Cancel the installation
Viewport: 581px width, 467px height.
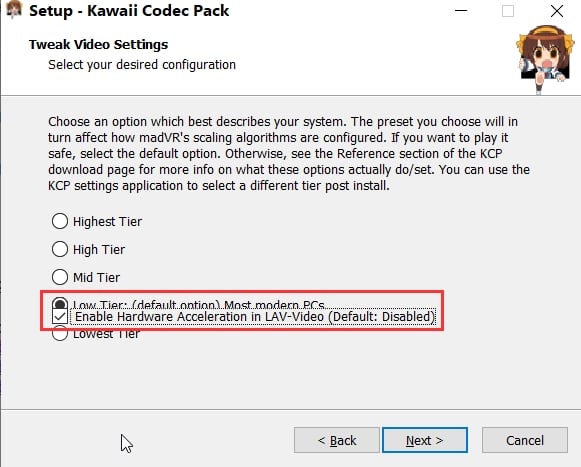click(x=525, y=440)
